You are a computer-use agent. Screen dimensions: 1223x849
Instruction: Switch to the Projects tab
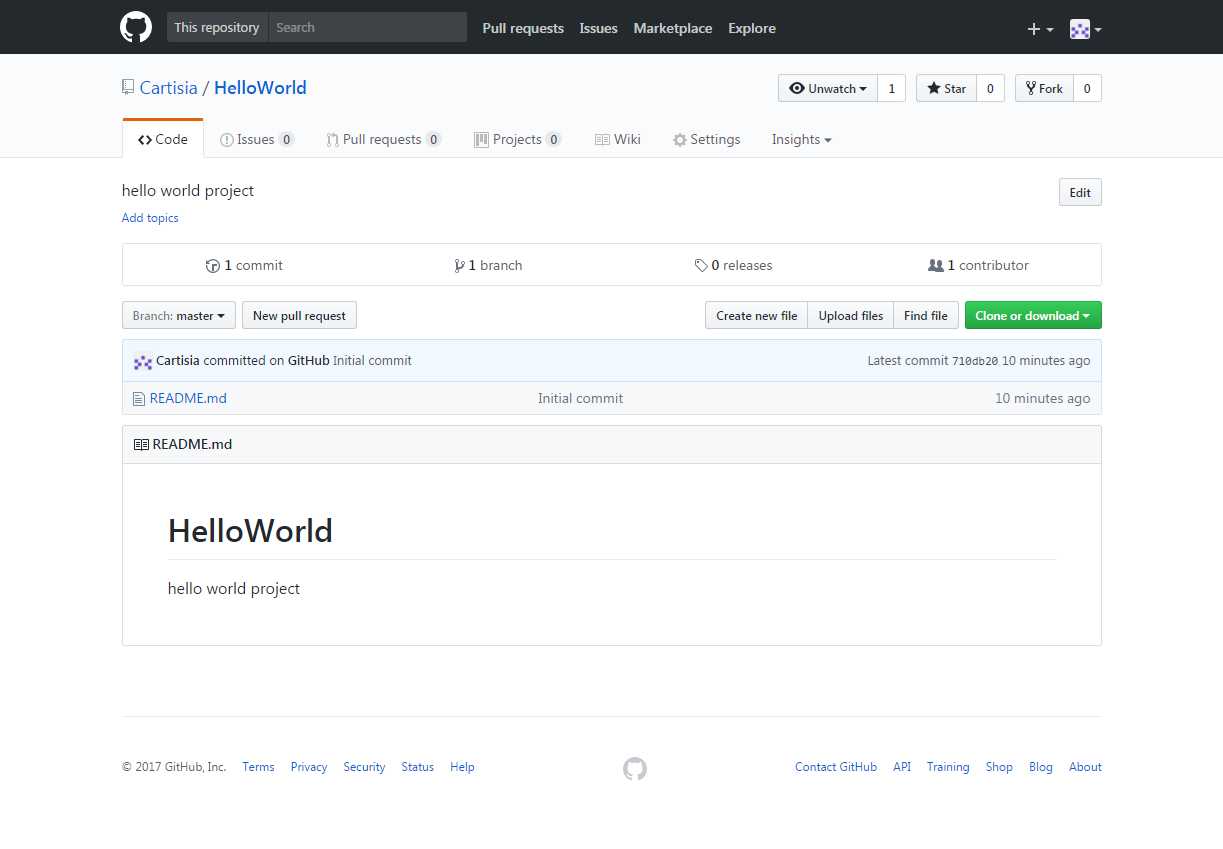(518, 139)
